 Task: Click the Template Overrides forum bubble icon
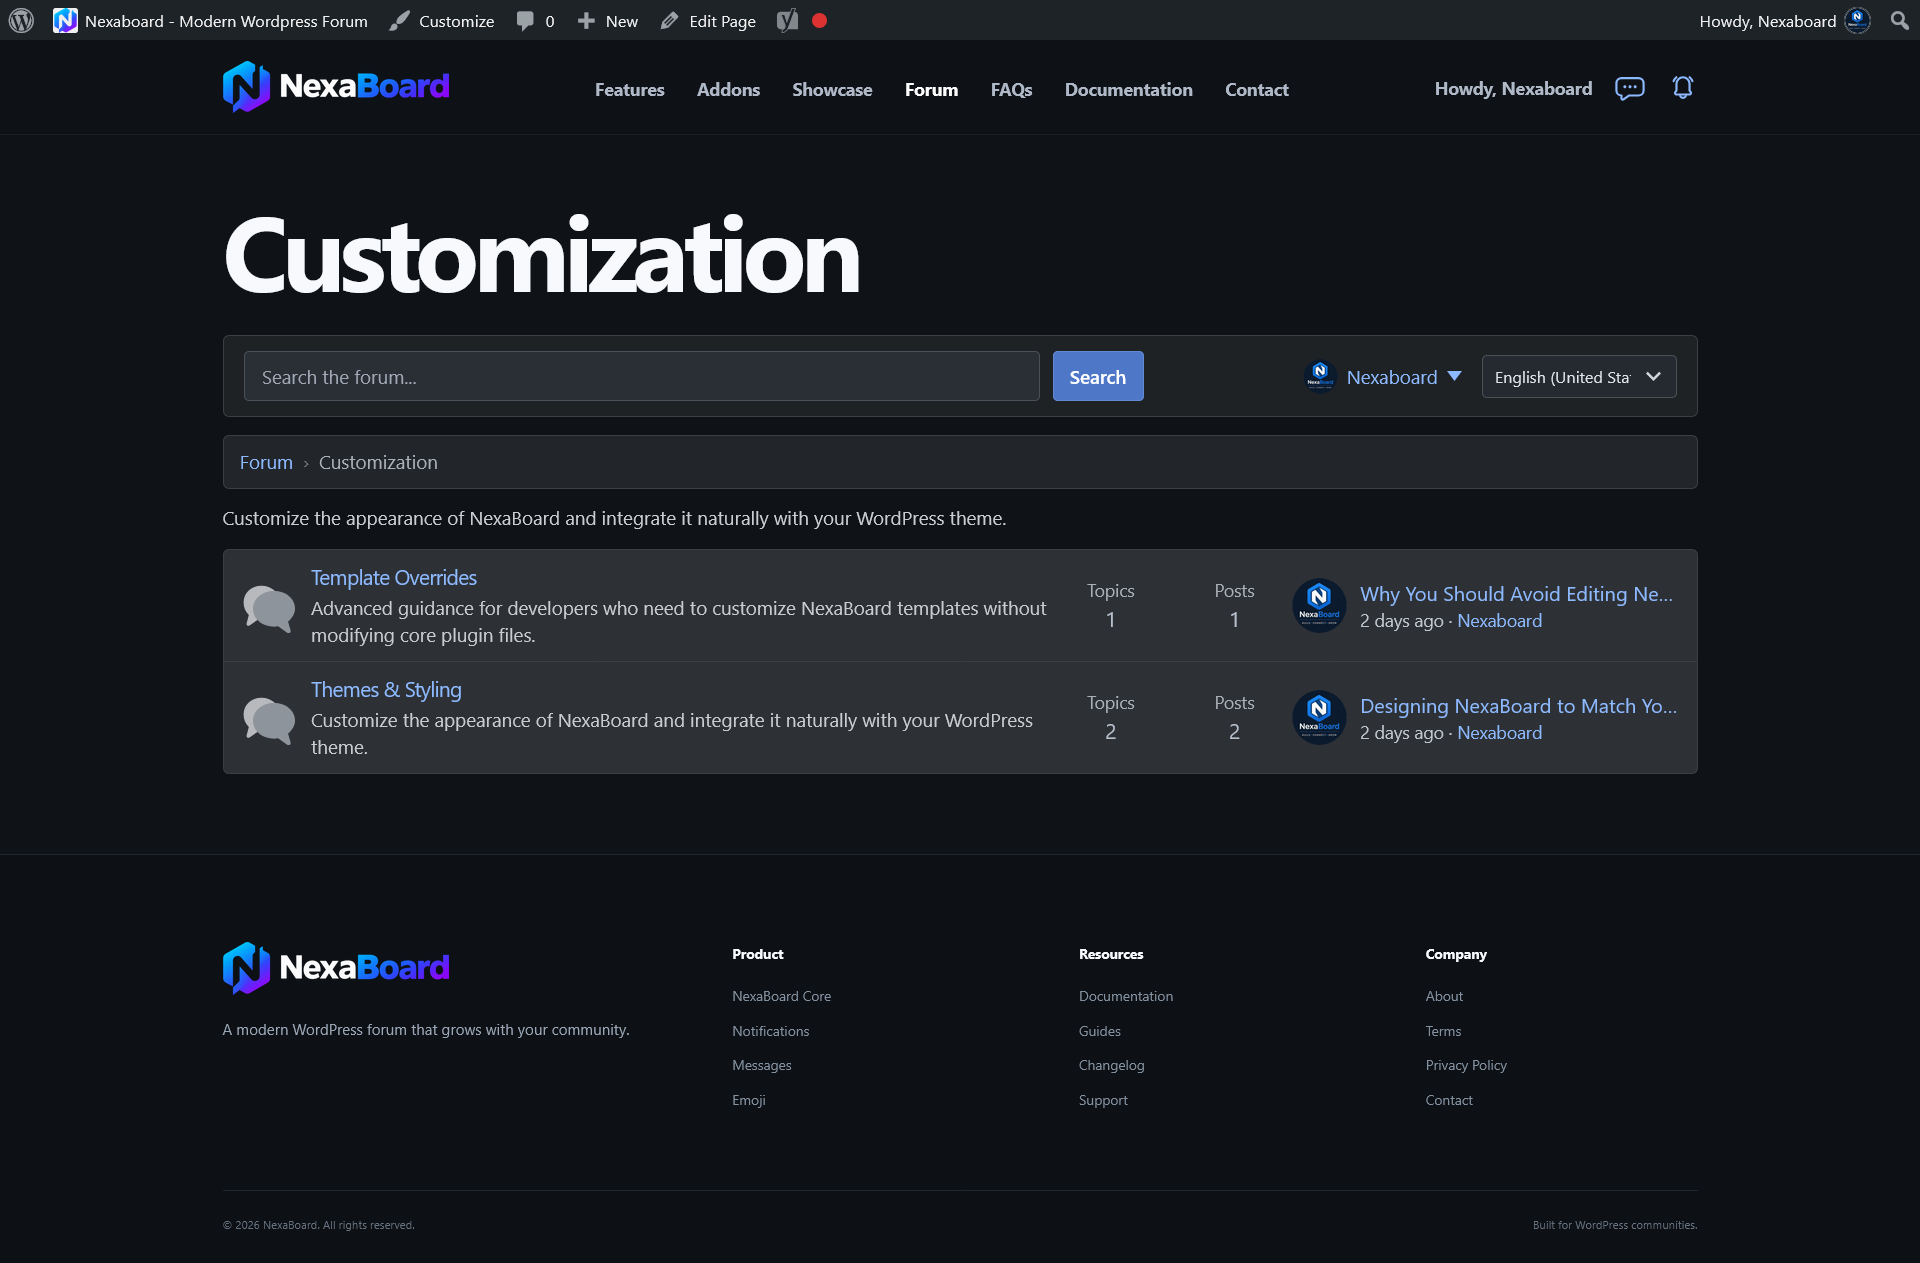pos(269,607)
